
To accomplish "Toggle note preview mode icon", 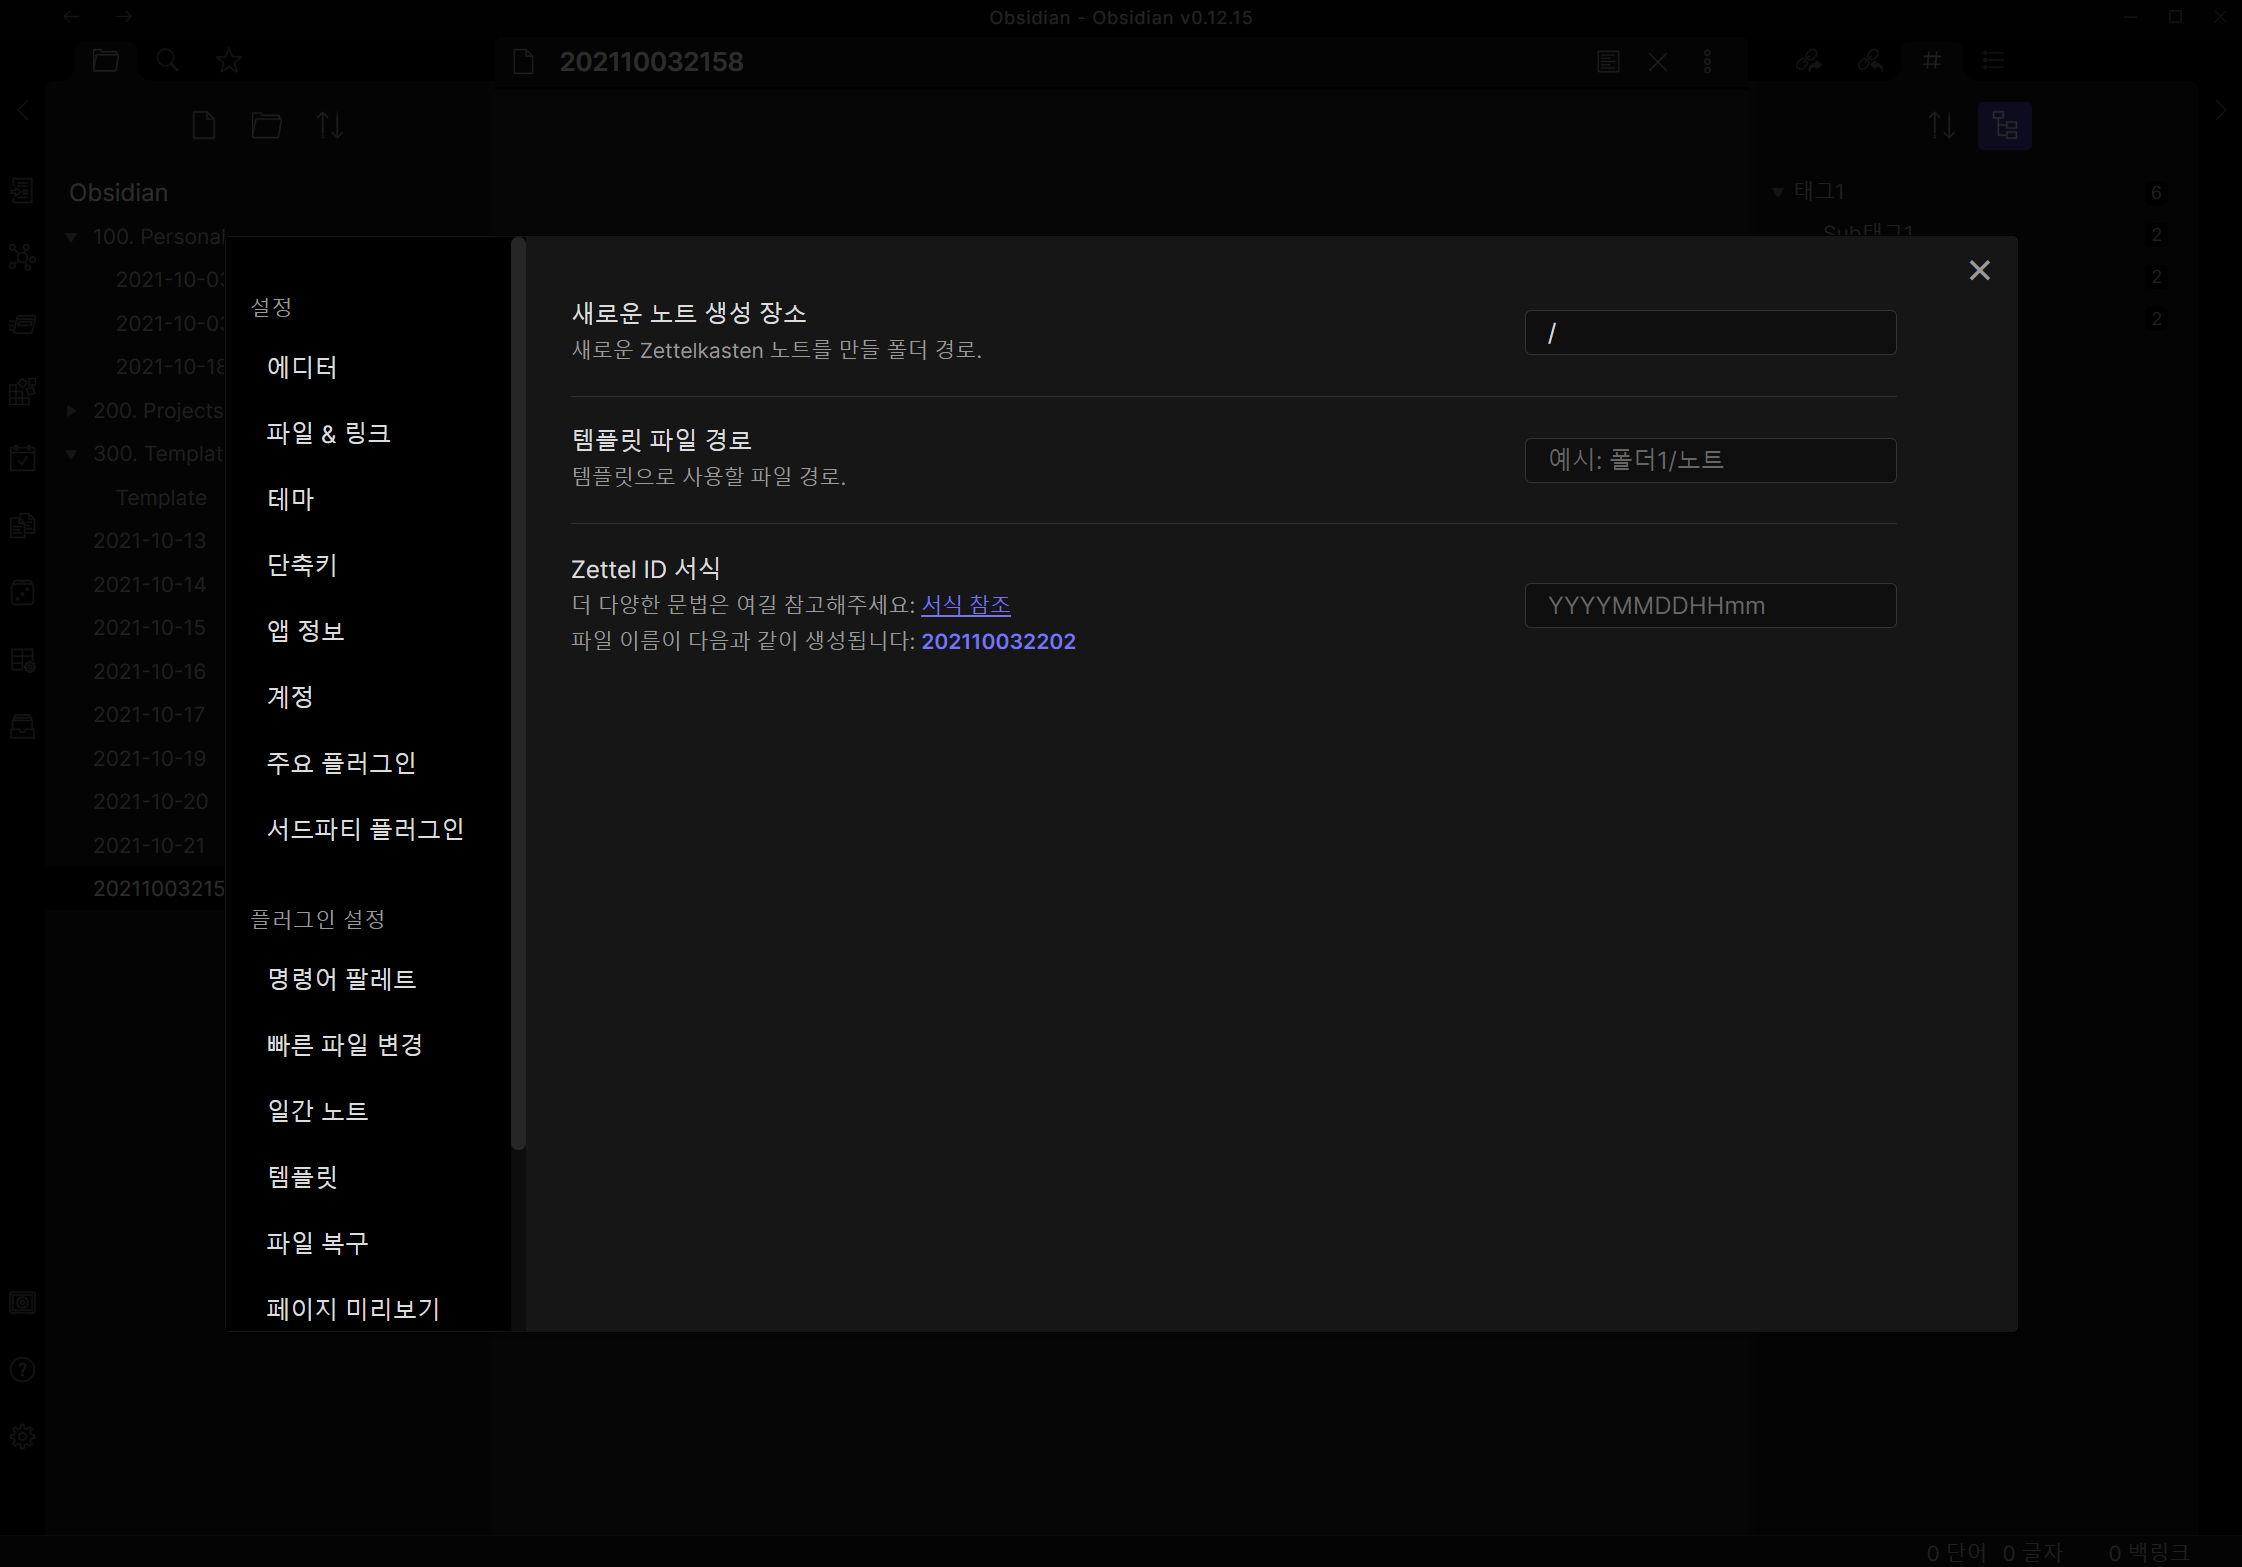I will 1608,62.
